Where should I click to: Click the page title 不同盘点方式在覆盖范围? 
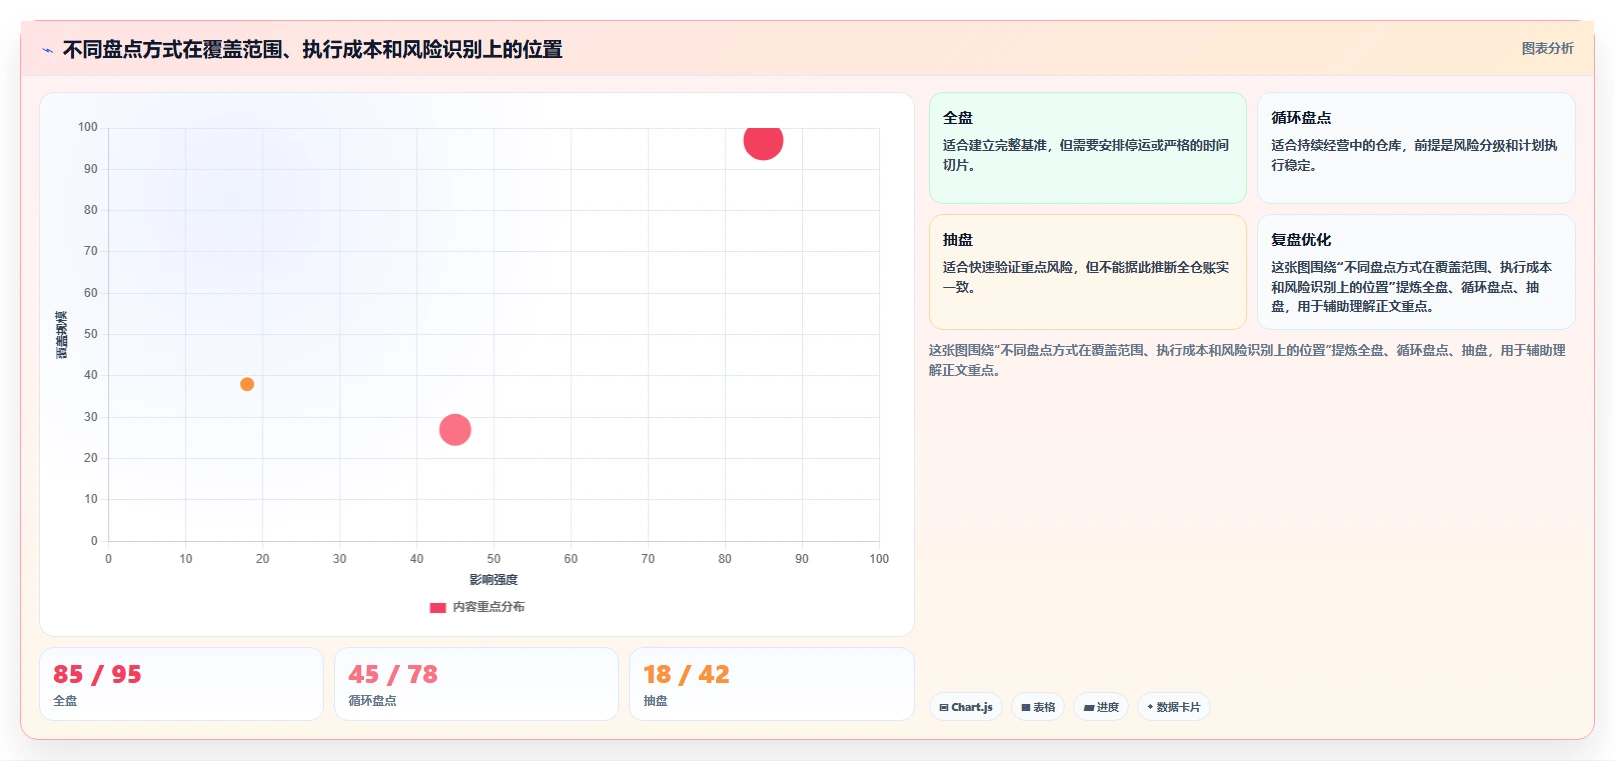pyautogui.click(x=312, y=50)
